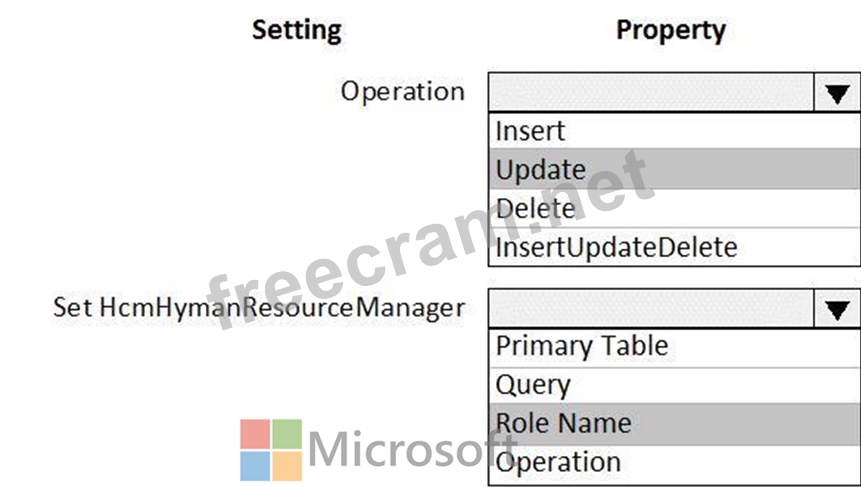
Task: Select Insert from the Operation list
Action: pyautogui.click(x=531, y=131)
